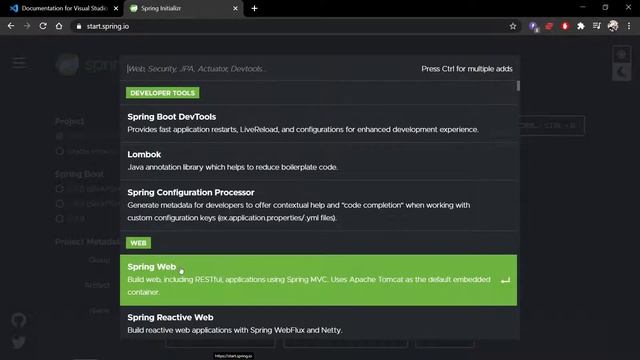Screen dimensions: 640x360
Task: Open the Twitter icon in sidebar
Action: [x=18, y=342]
